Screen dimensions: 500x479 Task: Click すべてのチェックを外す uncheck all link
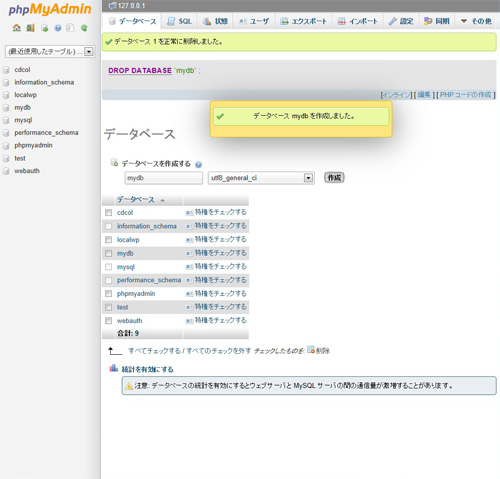click(x=218, y=351)
